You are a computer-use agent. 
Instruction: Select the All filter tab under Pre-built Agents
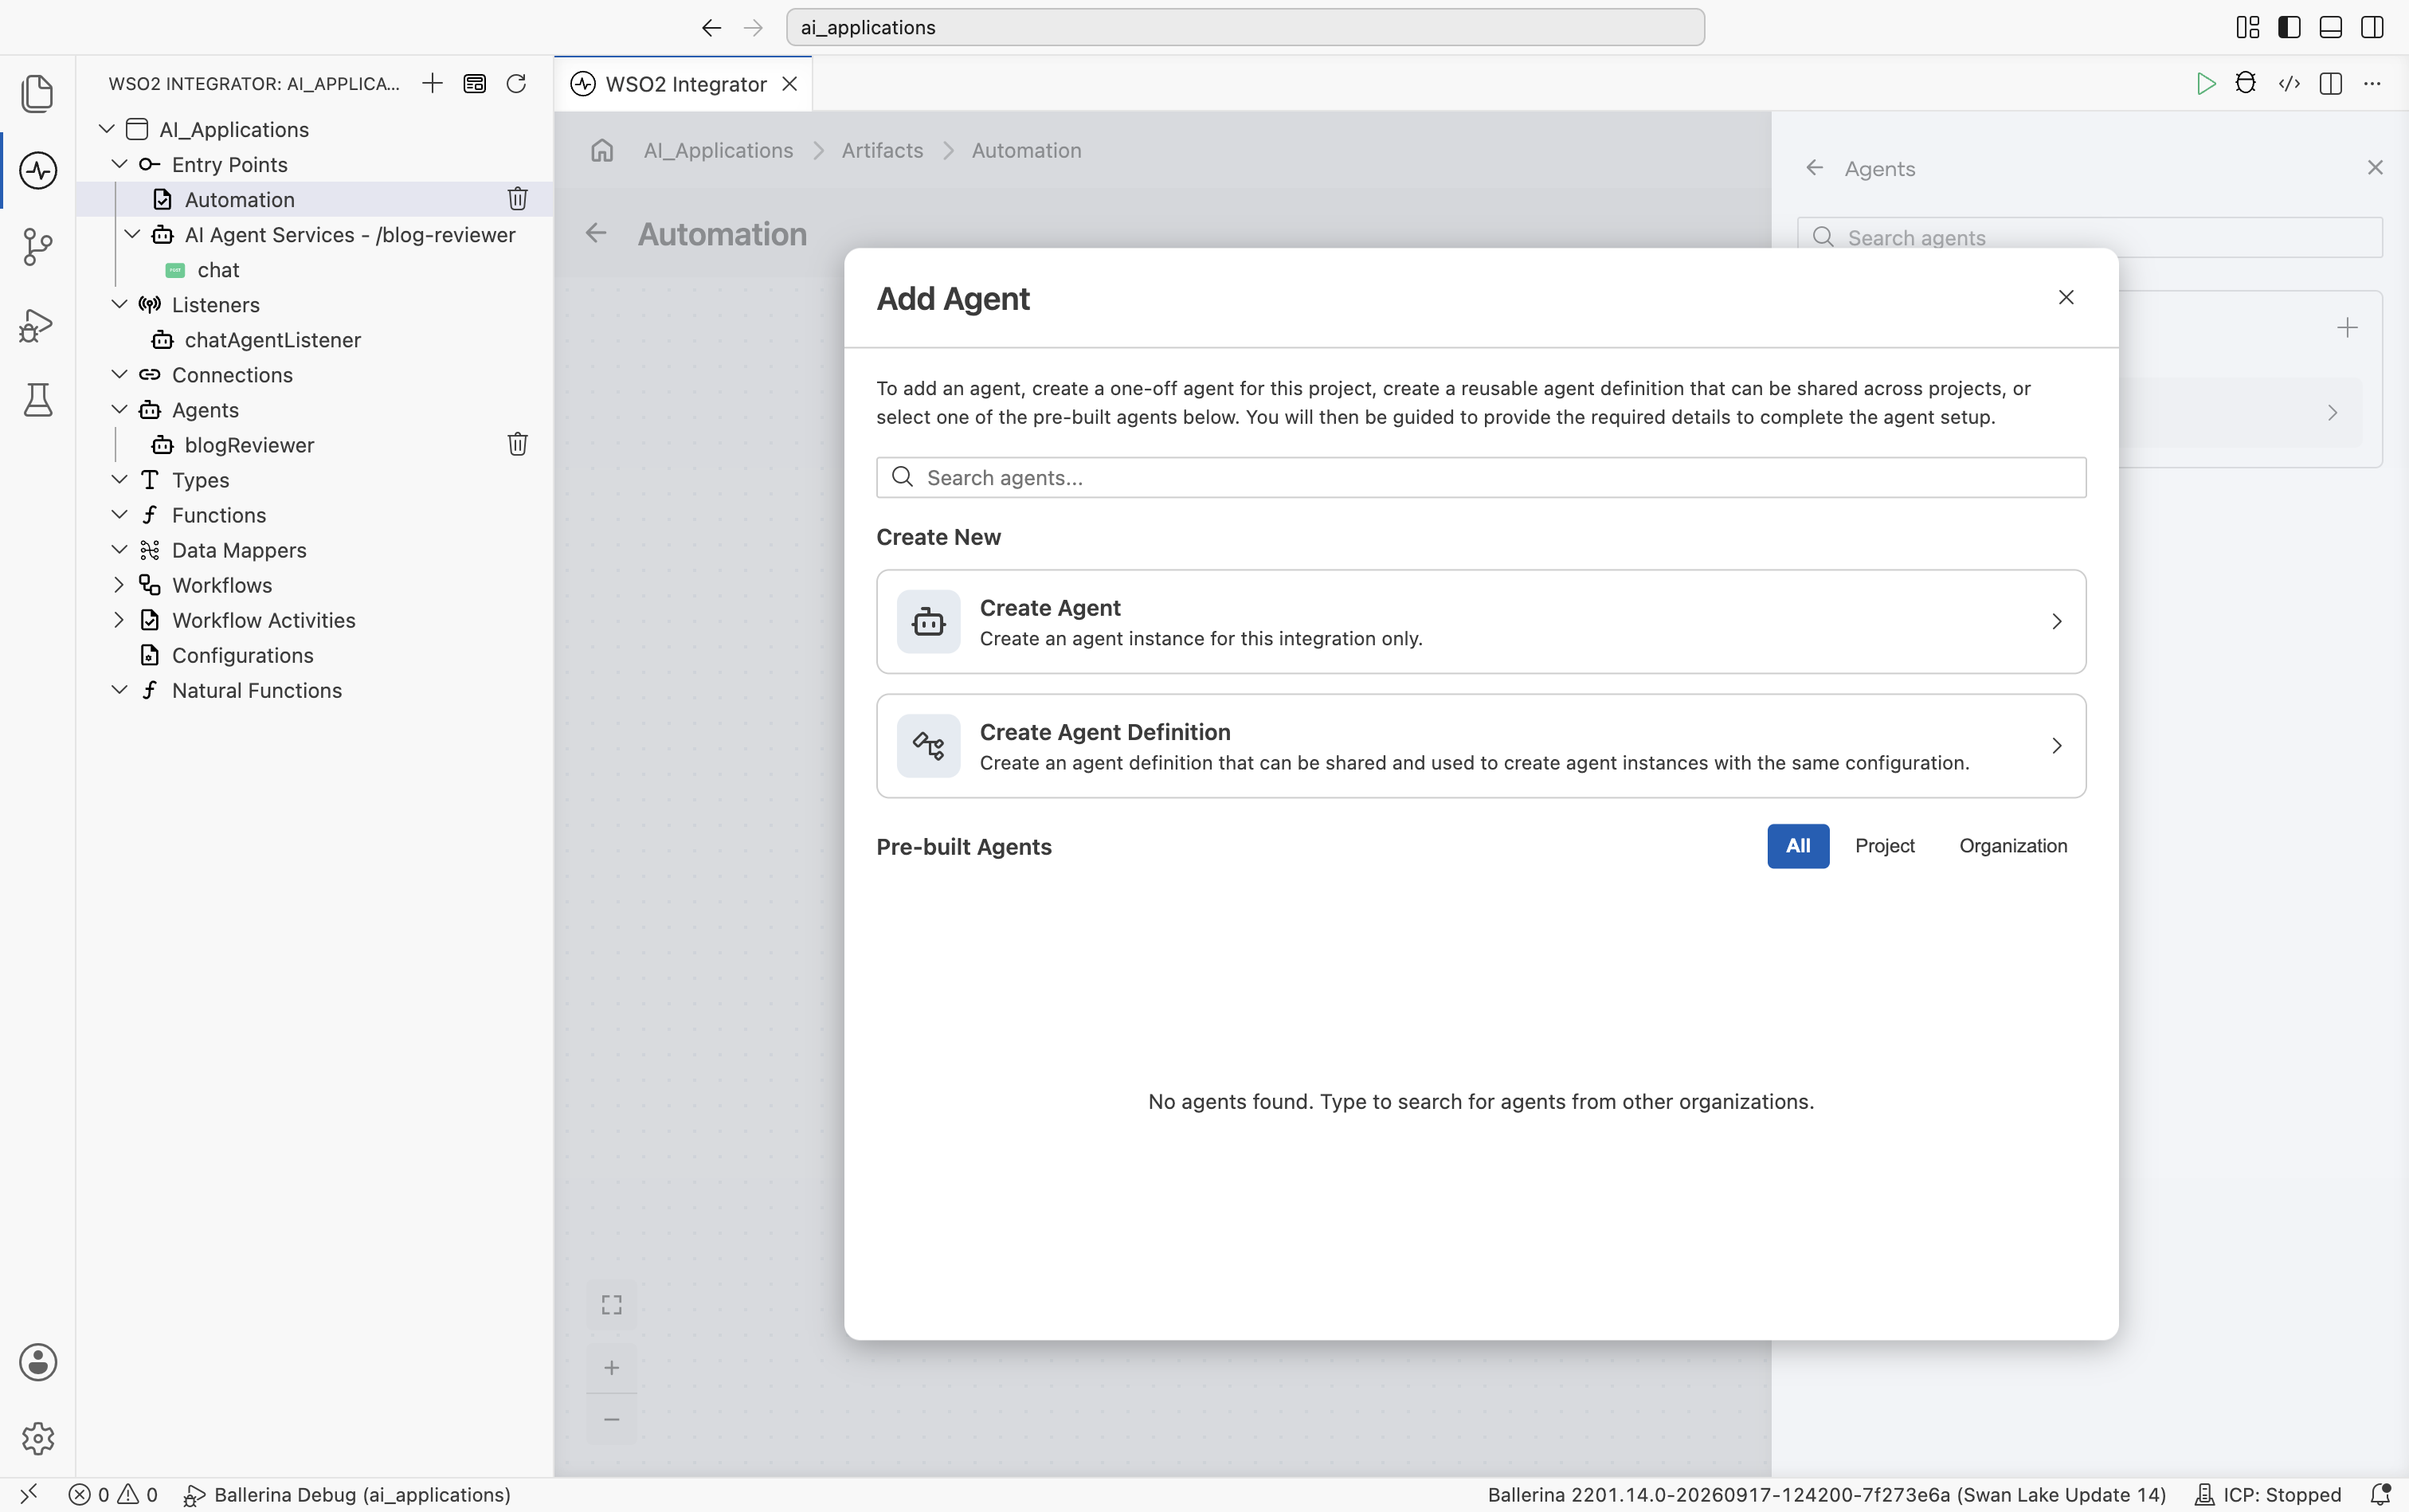(x=1798, y=846)
